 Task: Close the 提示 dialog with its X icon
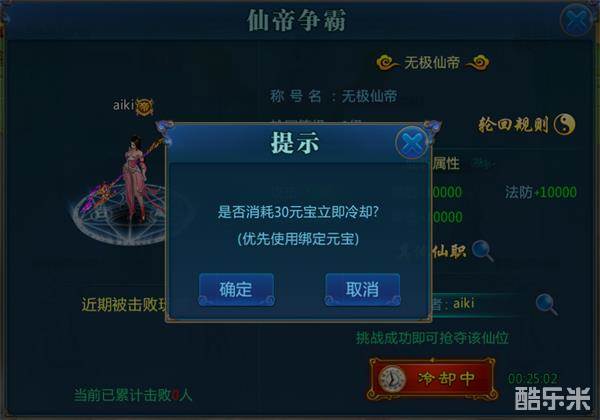click(411, 143)
